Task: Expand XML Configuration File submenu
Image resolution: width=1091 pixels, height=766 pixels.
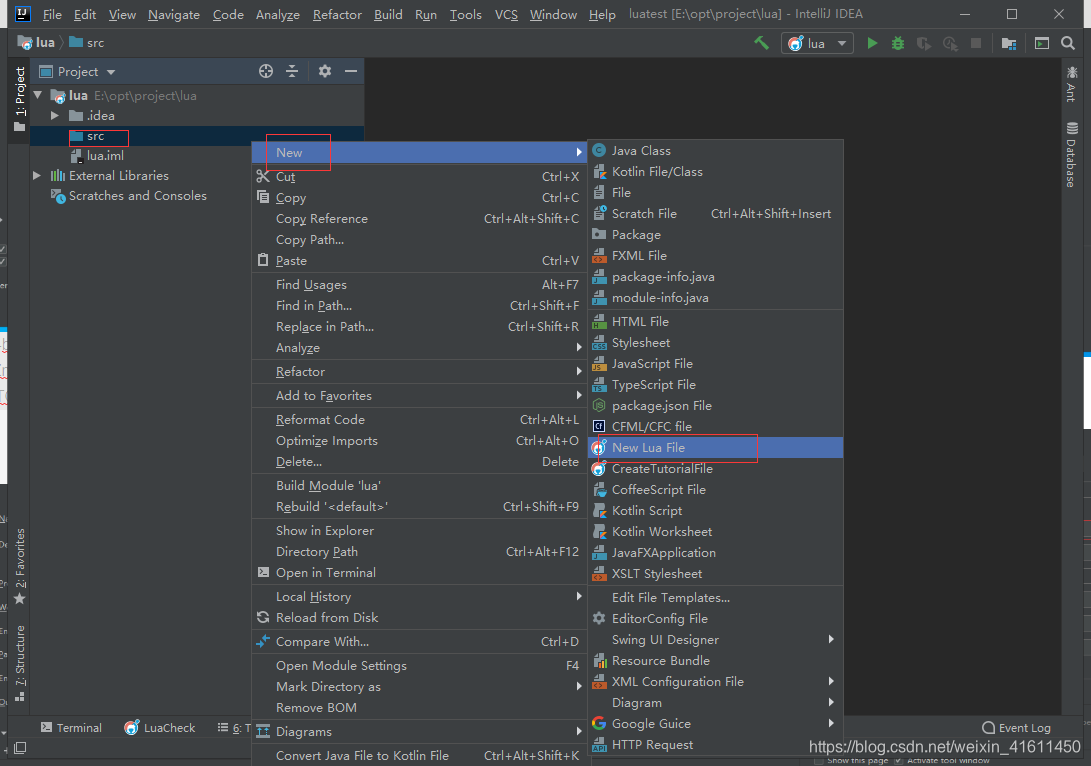Action: pyautogui.click(x=716, y=681)
